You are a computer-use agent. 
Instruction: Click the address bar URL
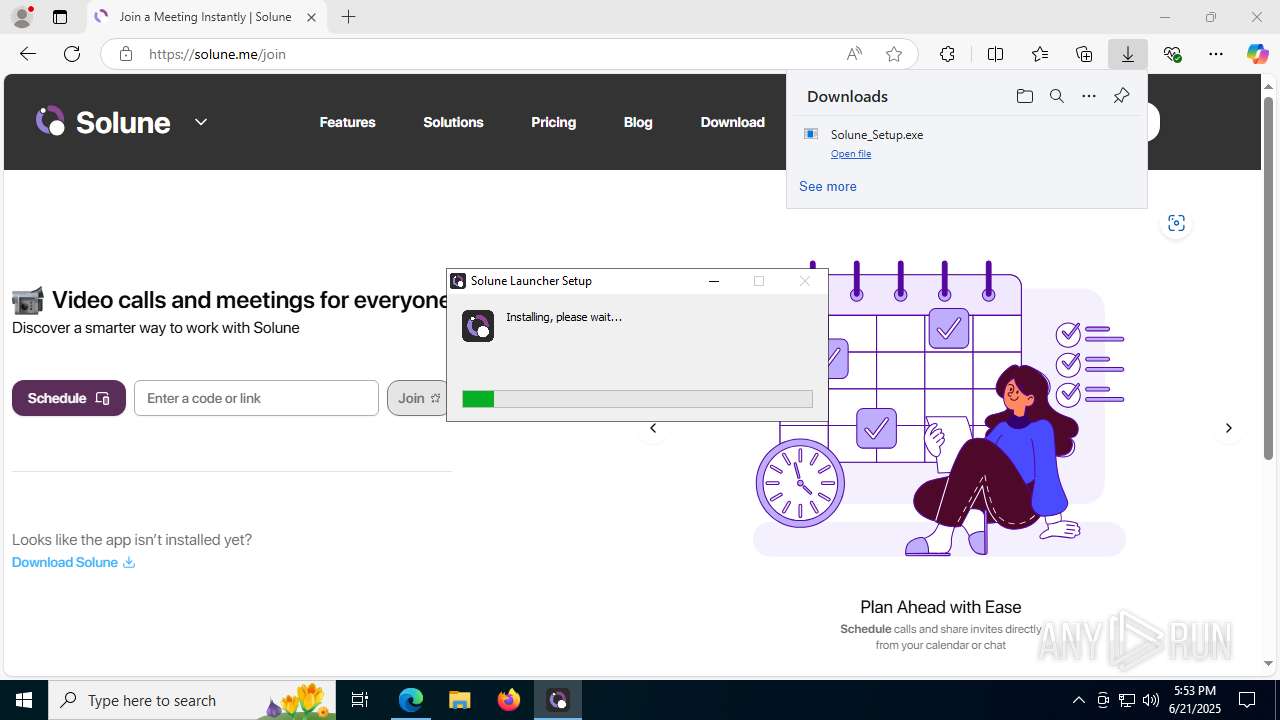(217, 54)
